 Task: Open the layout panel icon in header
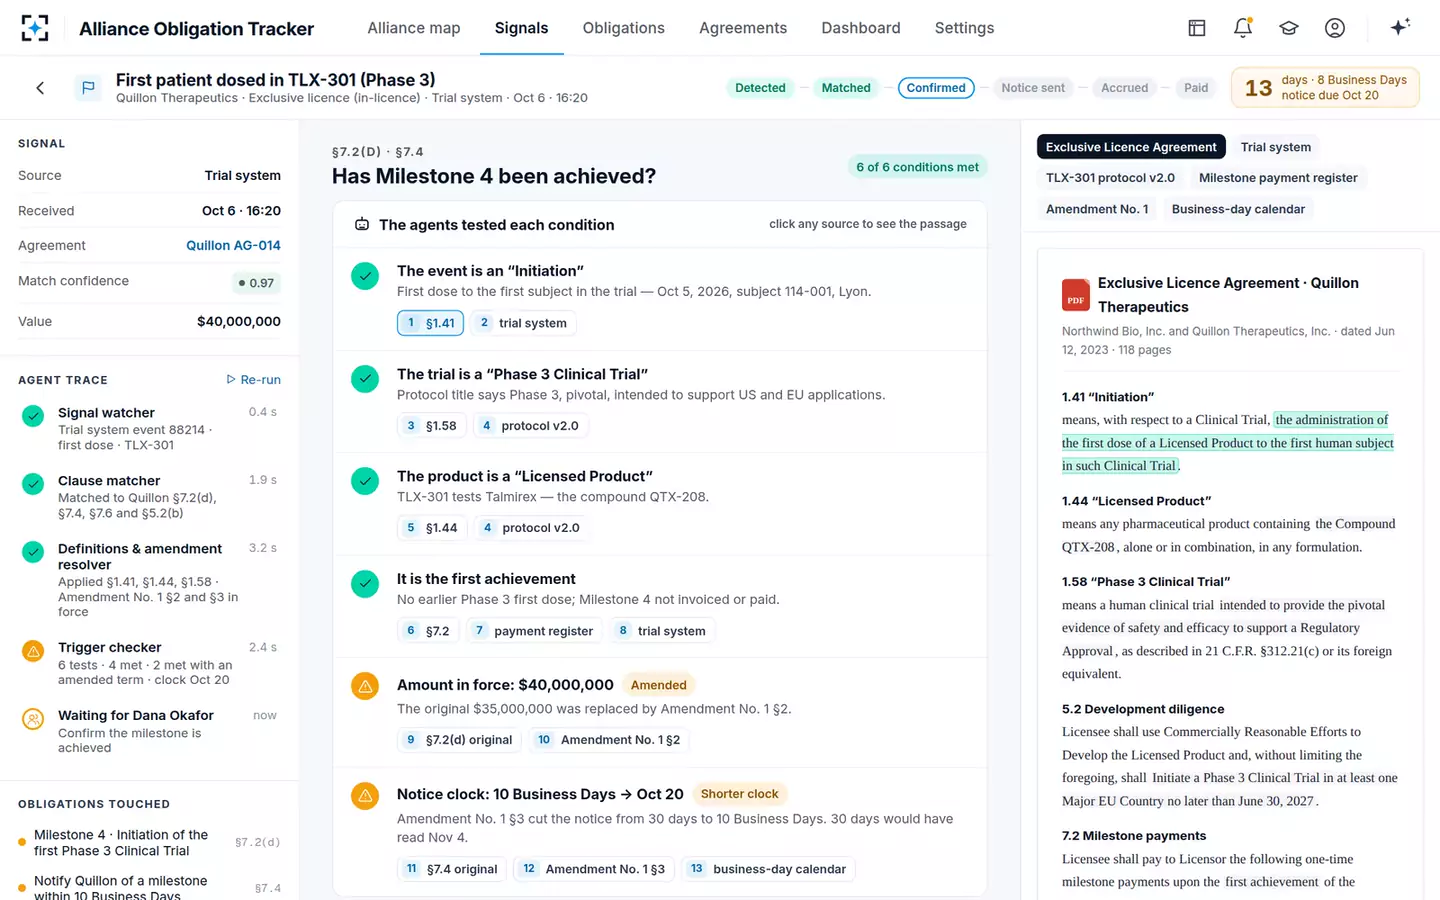pyautogui.click(x=1196, y=28)
